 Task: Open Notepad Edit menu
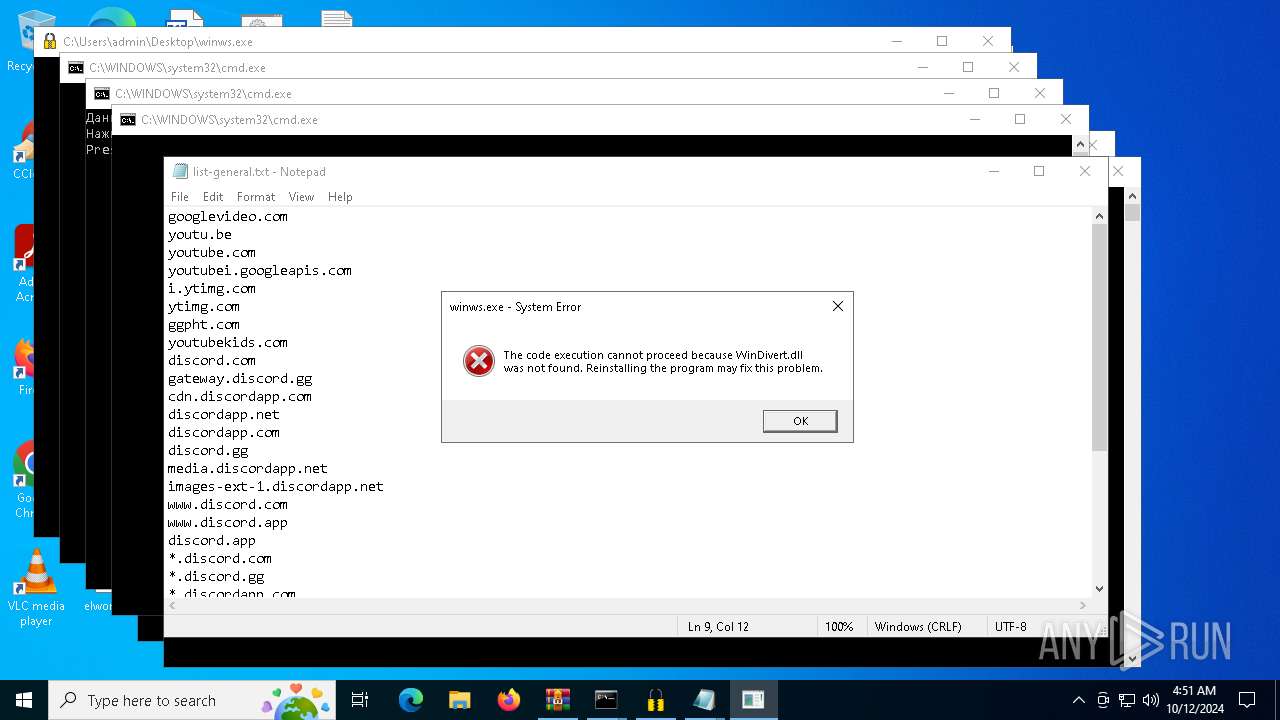tap(213, 197)
